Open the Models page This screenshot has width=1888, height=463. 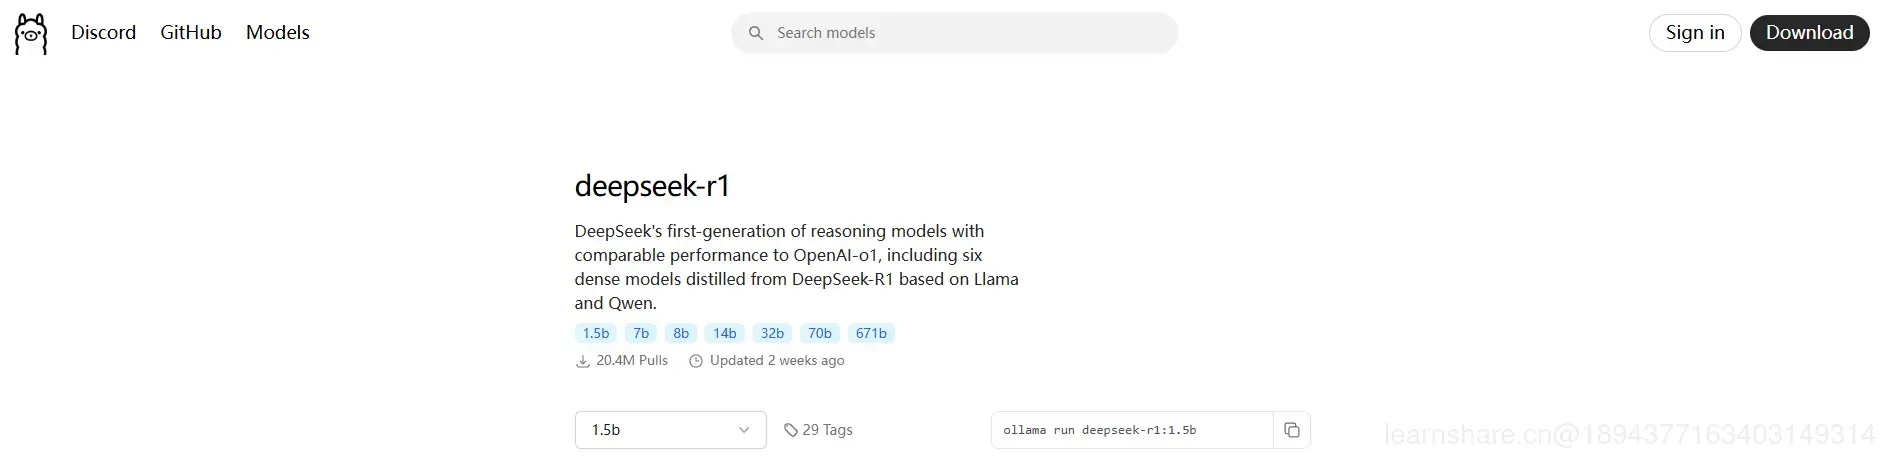tap(277, 33)
